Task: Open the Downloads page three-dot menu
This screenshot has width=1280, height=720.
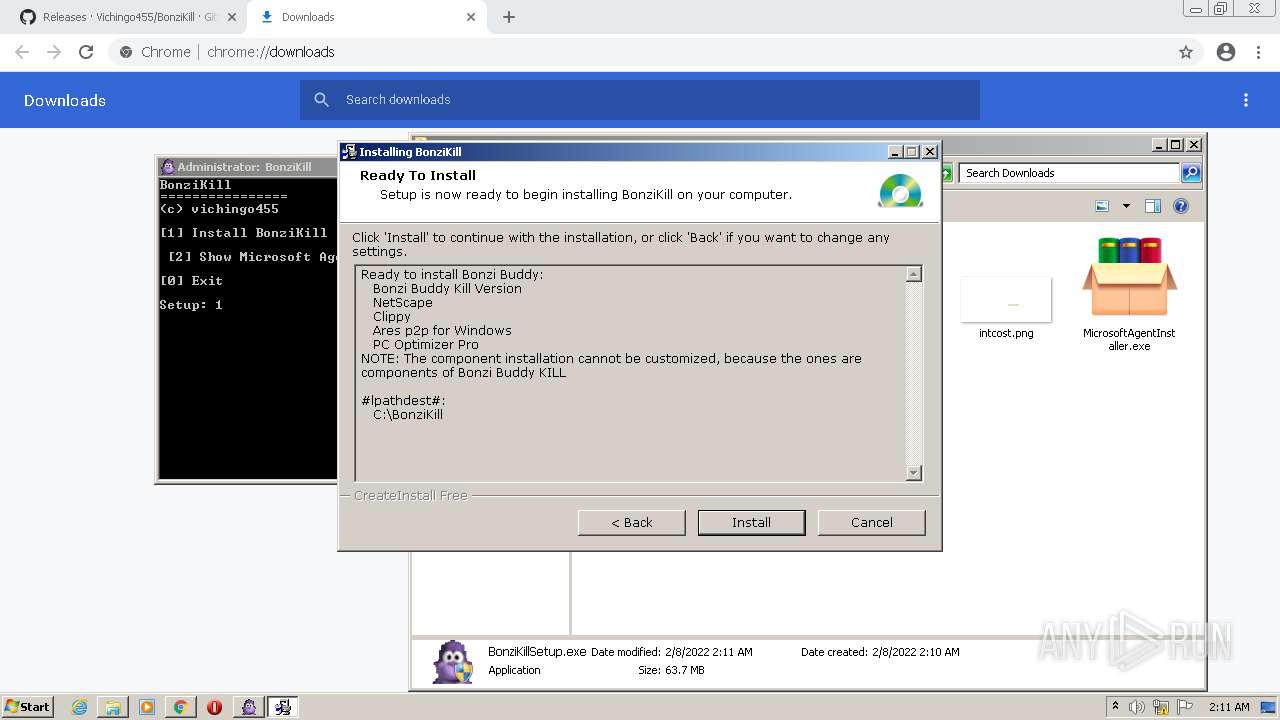Action: coord(1246,100)
